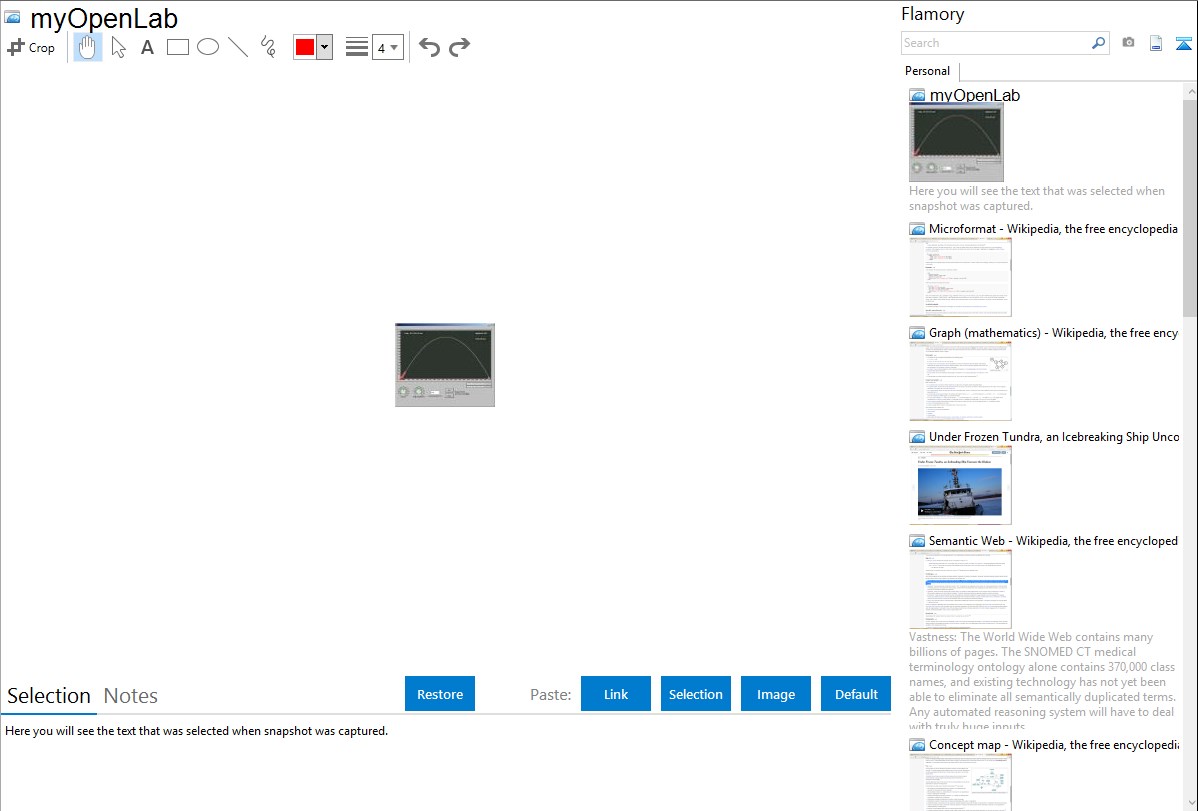This screenshot has width=1198, height=811.
Task: Click the 'Here you will see' selection text
Action: pyautogui.click(x=196, y=731)
